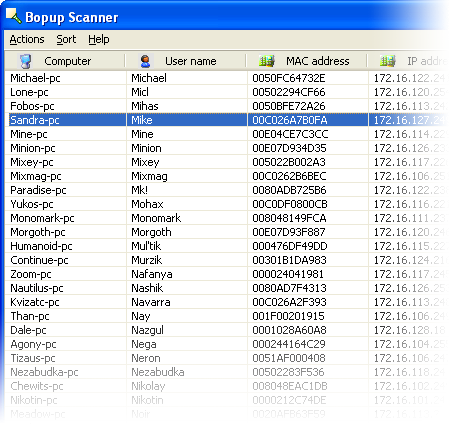Select the Mixey-pc computer entry

pos(32,162)
